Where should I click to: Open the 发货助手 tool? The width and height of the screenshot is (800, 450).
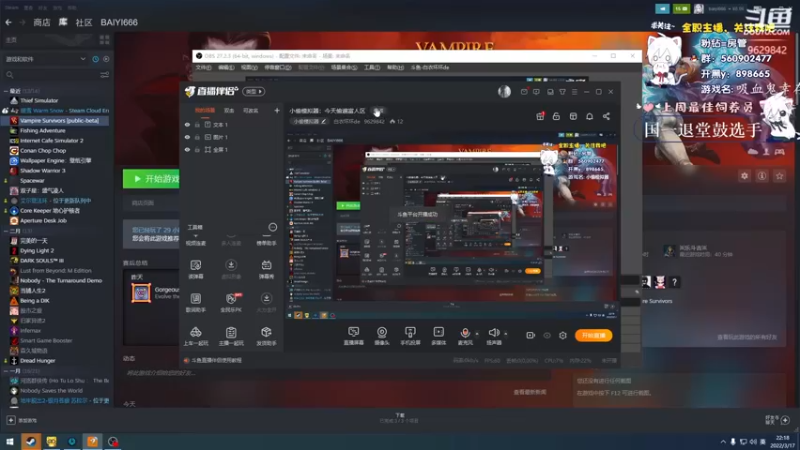[266, 336]
